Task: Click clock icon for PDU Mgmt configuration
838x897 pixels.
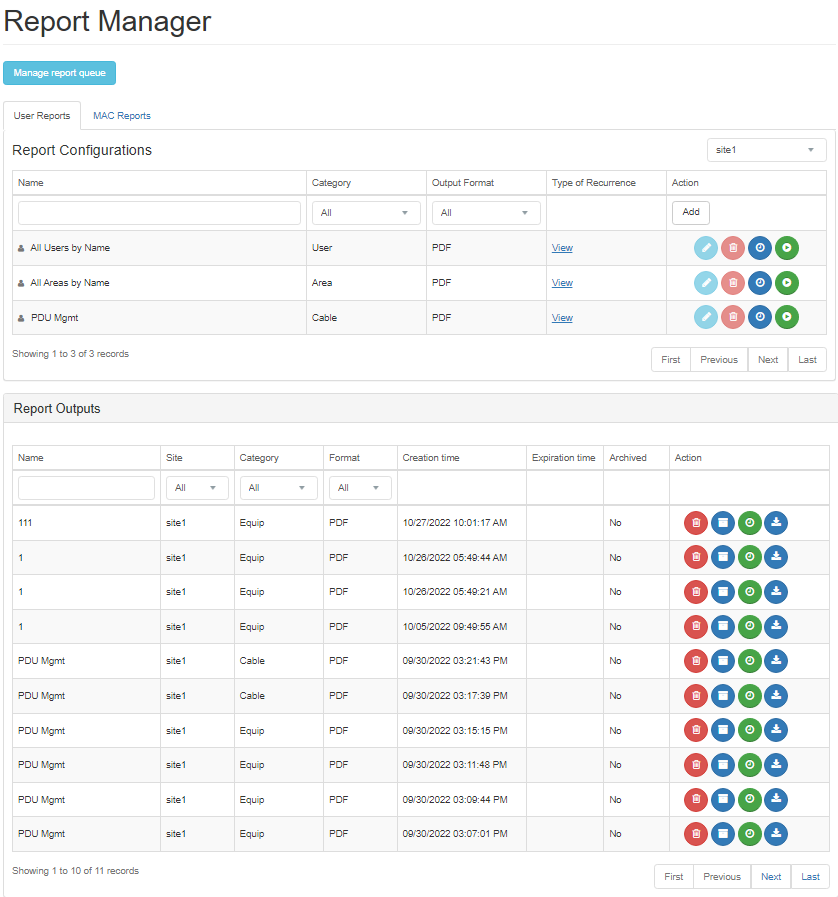Action: coord(760,317)
